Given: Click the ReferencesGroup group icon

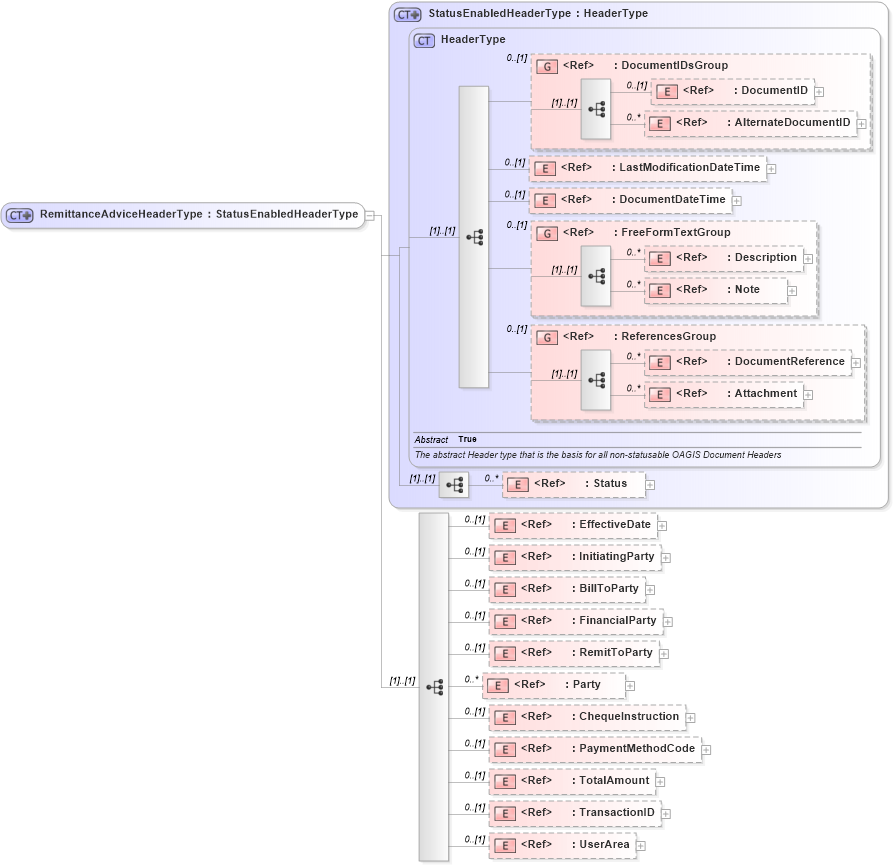Looking at the screenshot, I should point(546,337).
